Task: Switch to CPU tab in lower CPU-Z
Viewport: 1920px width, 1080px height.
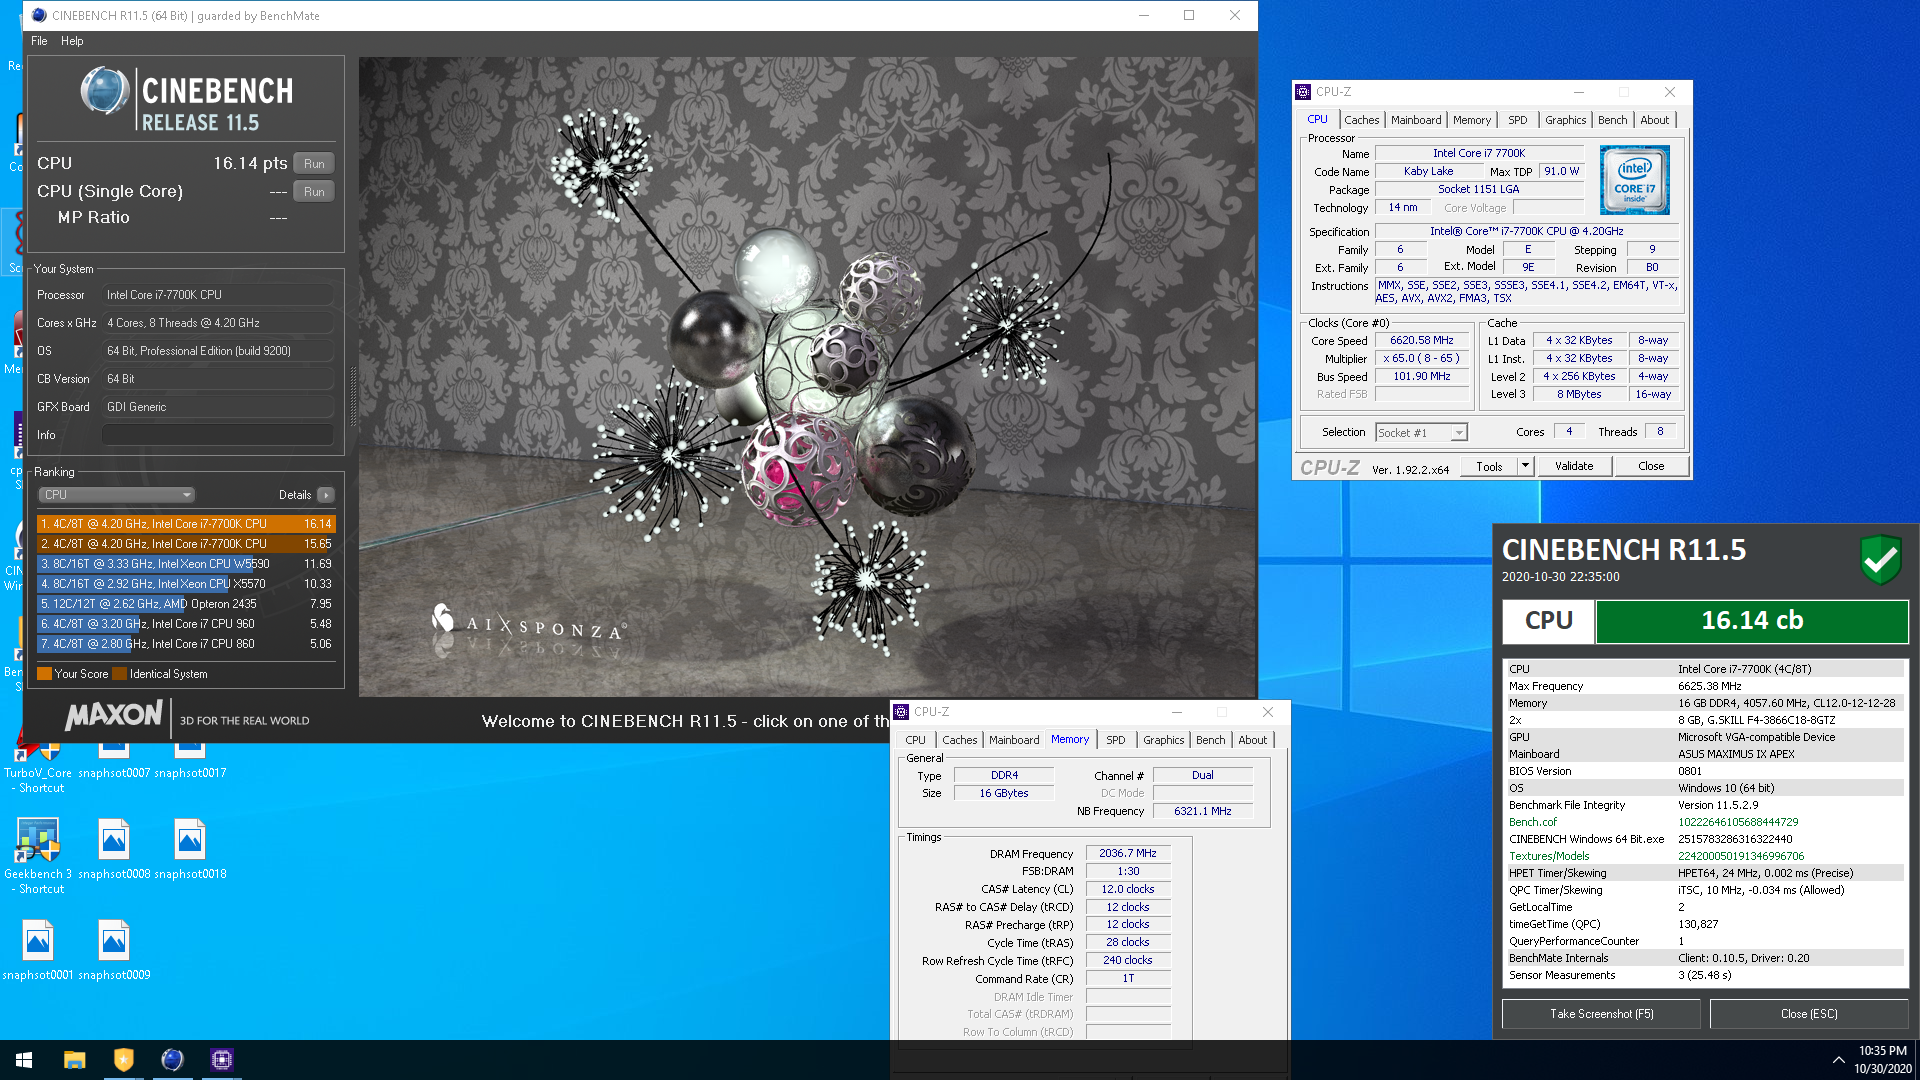Action: click(915, 740)
